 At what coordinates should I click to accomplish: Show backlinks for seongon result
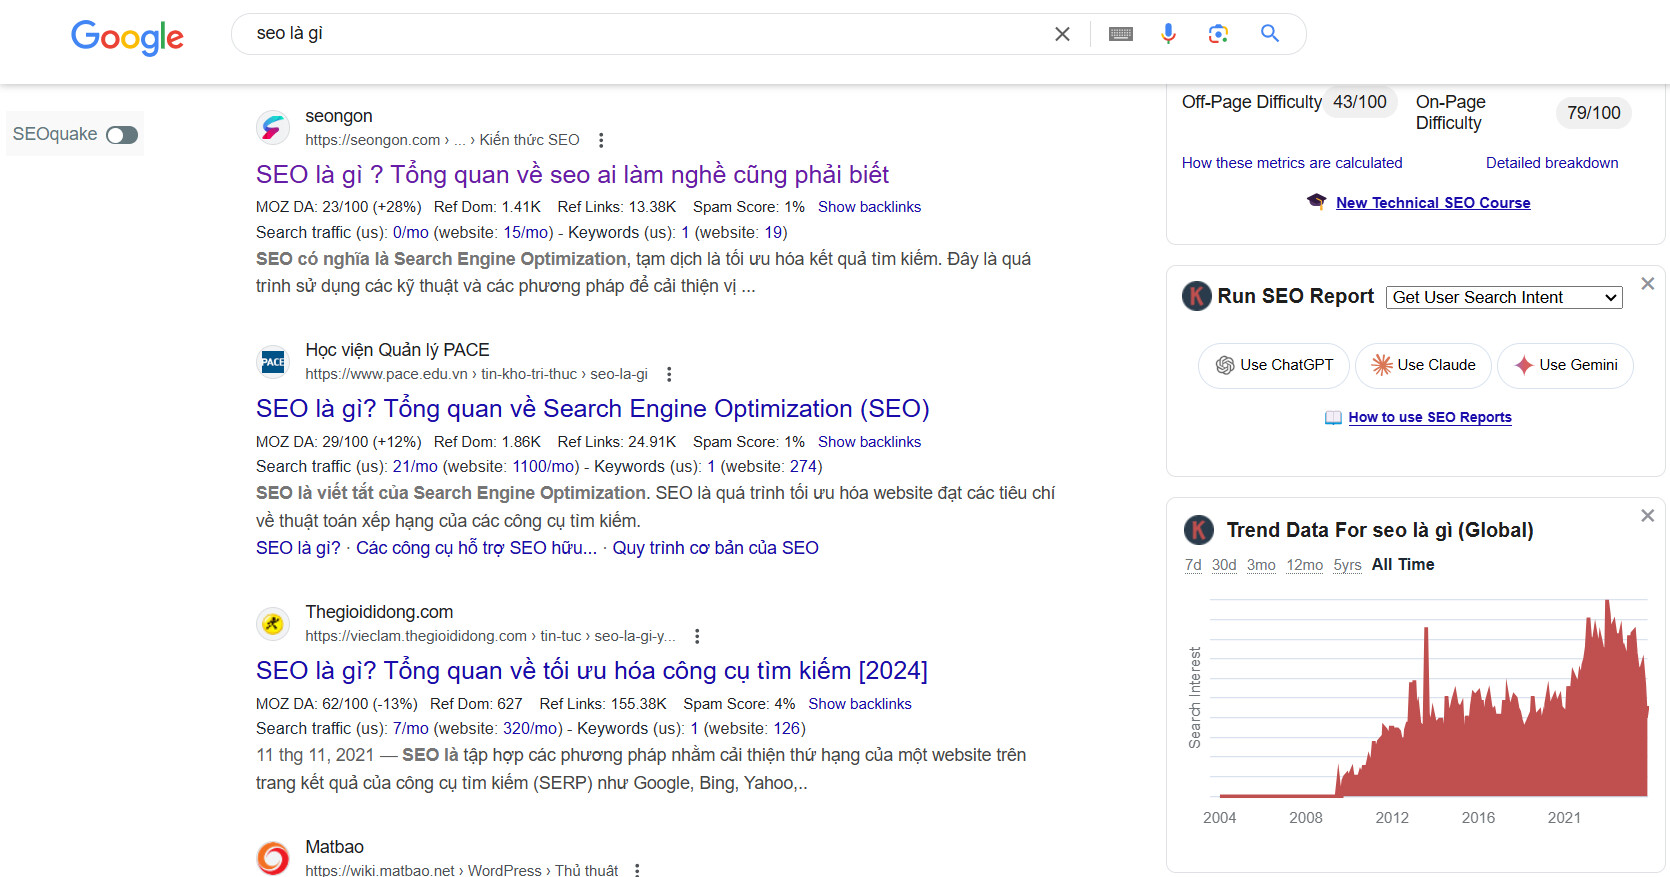pos(869,207)
